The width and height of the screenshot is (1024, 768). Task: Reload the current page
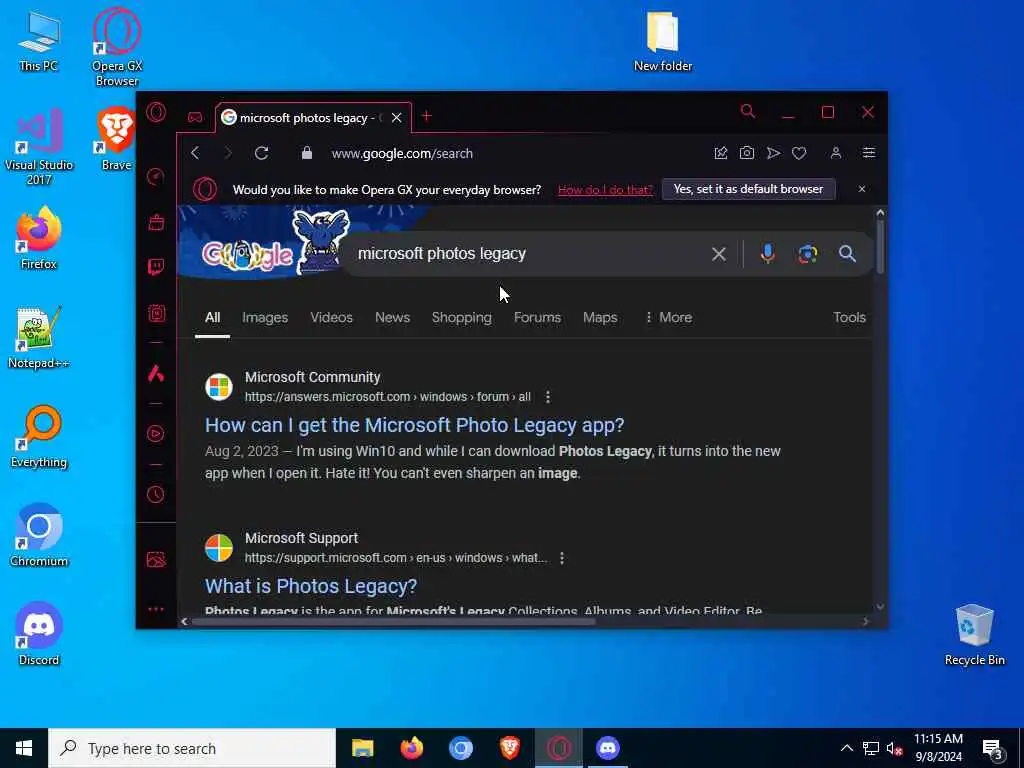(262, 153)
